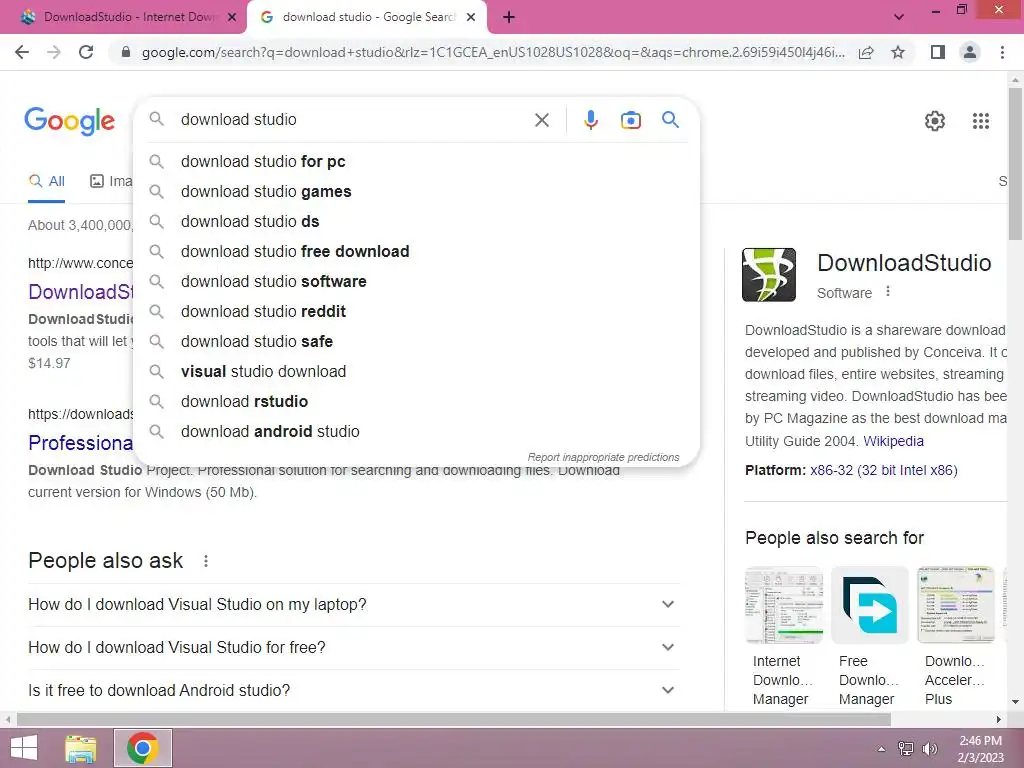Open the tab search chevron

[x=899, y=17]
